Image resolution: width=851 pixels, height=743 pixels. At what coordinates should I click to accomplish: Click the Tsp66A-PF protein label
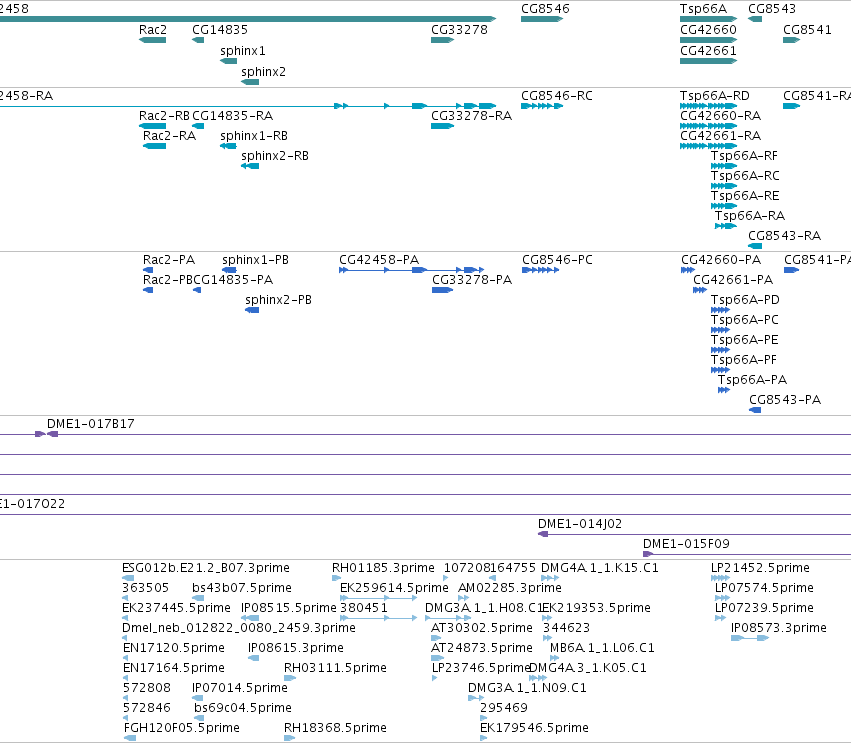pyautogui.click(x=744, y=360)
